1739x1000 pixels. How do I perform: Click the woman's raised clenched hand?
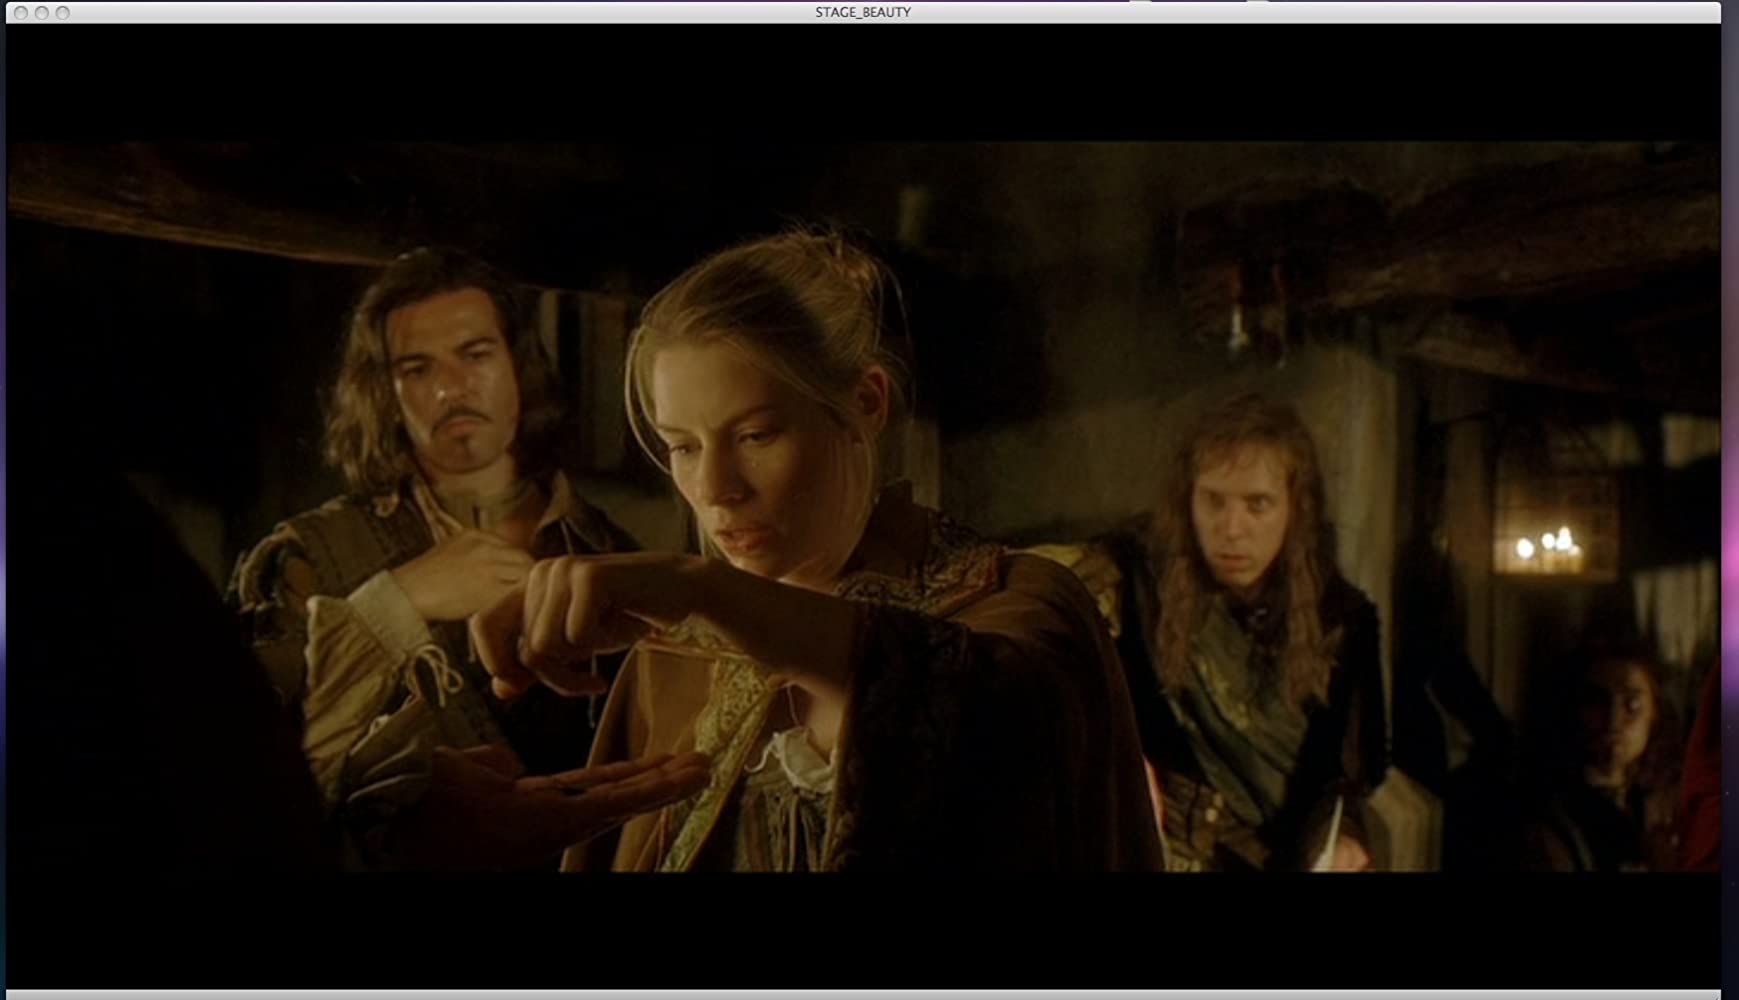tap(560, 610)
